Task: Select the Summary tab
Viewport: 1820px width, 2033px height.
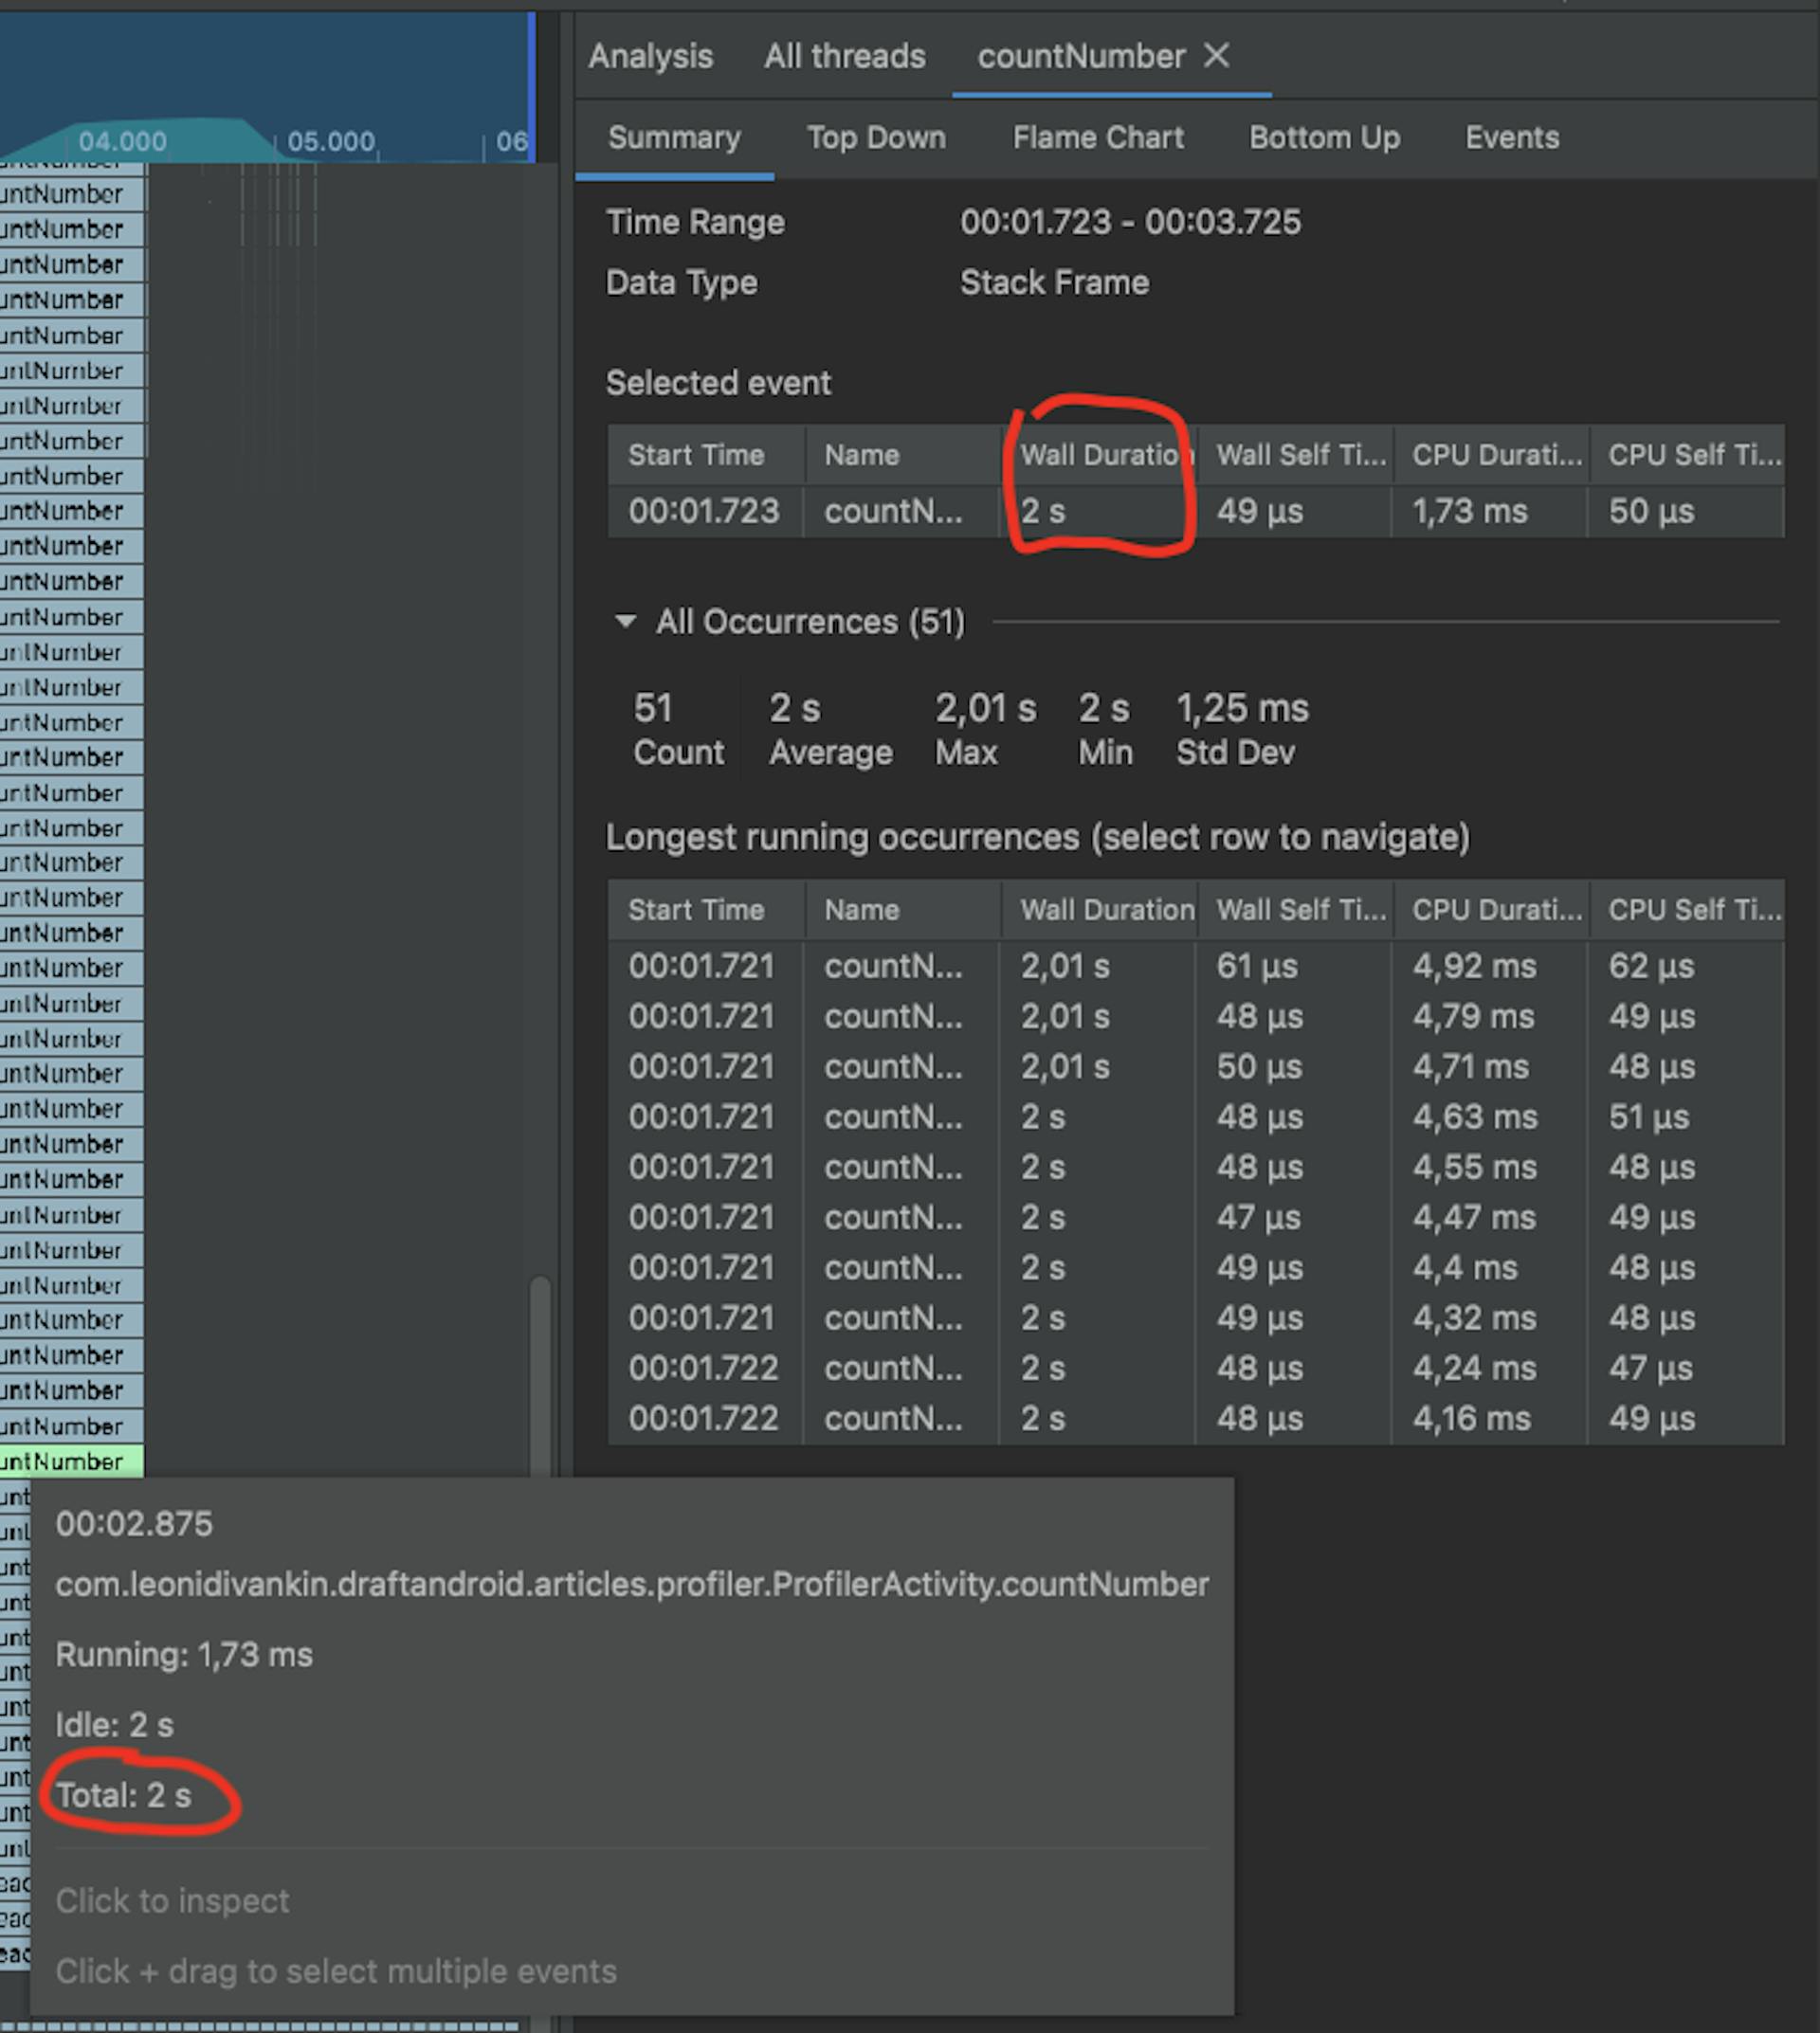Action: pyautogui.click(x=673, y=138)
